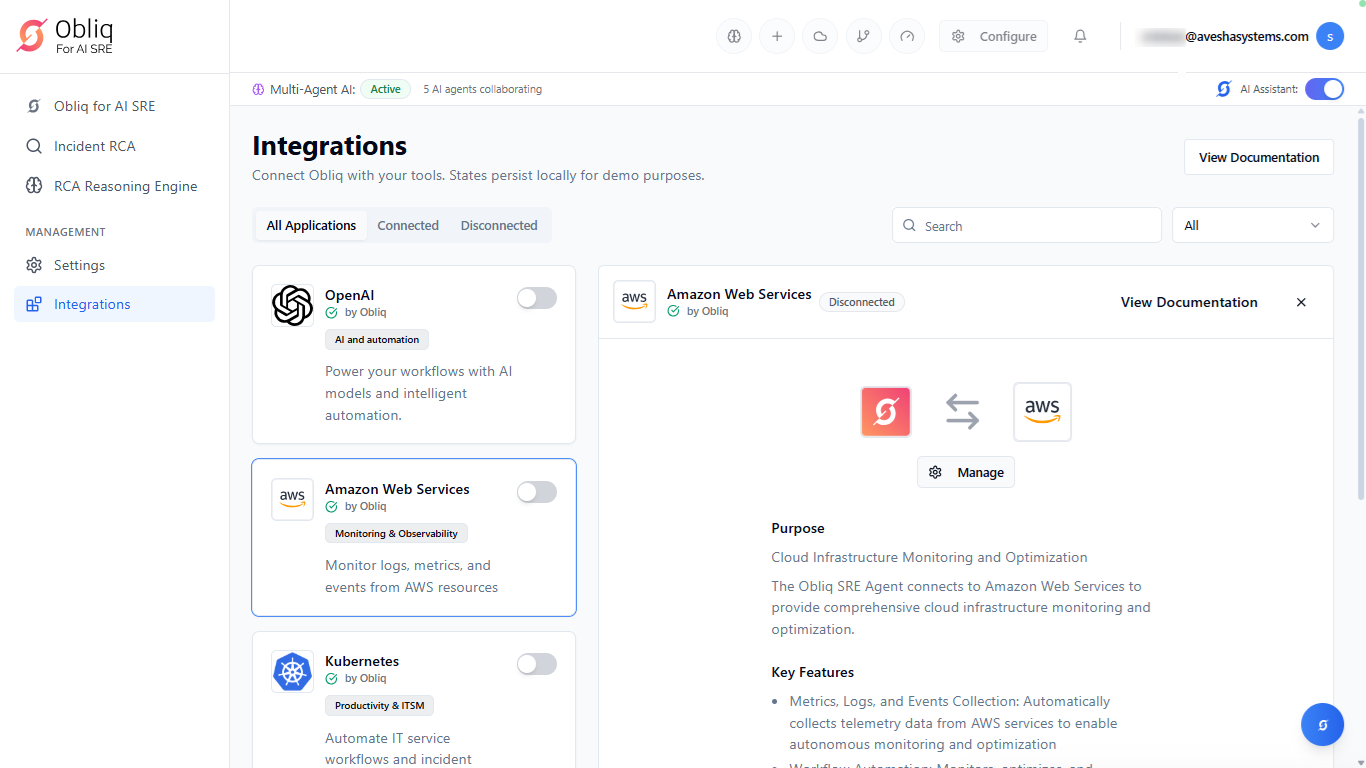Viewport: 1366px width, 768px height.
Task: Select the Disconnected tab
Action: (499, 225)
